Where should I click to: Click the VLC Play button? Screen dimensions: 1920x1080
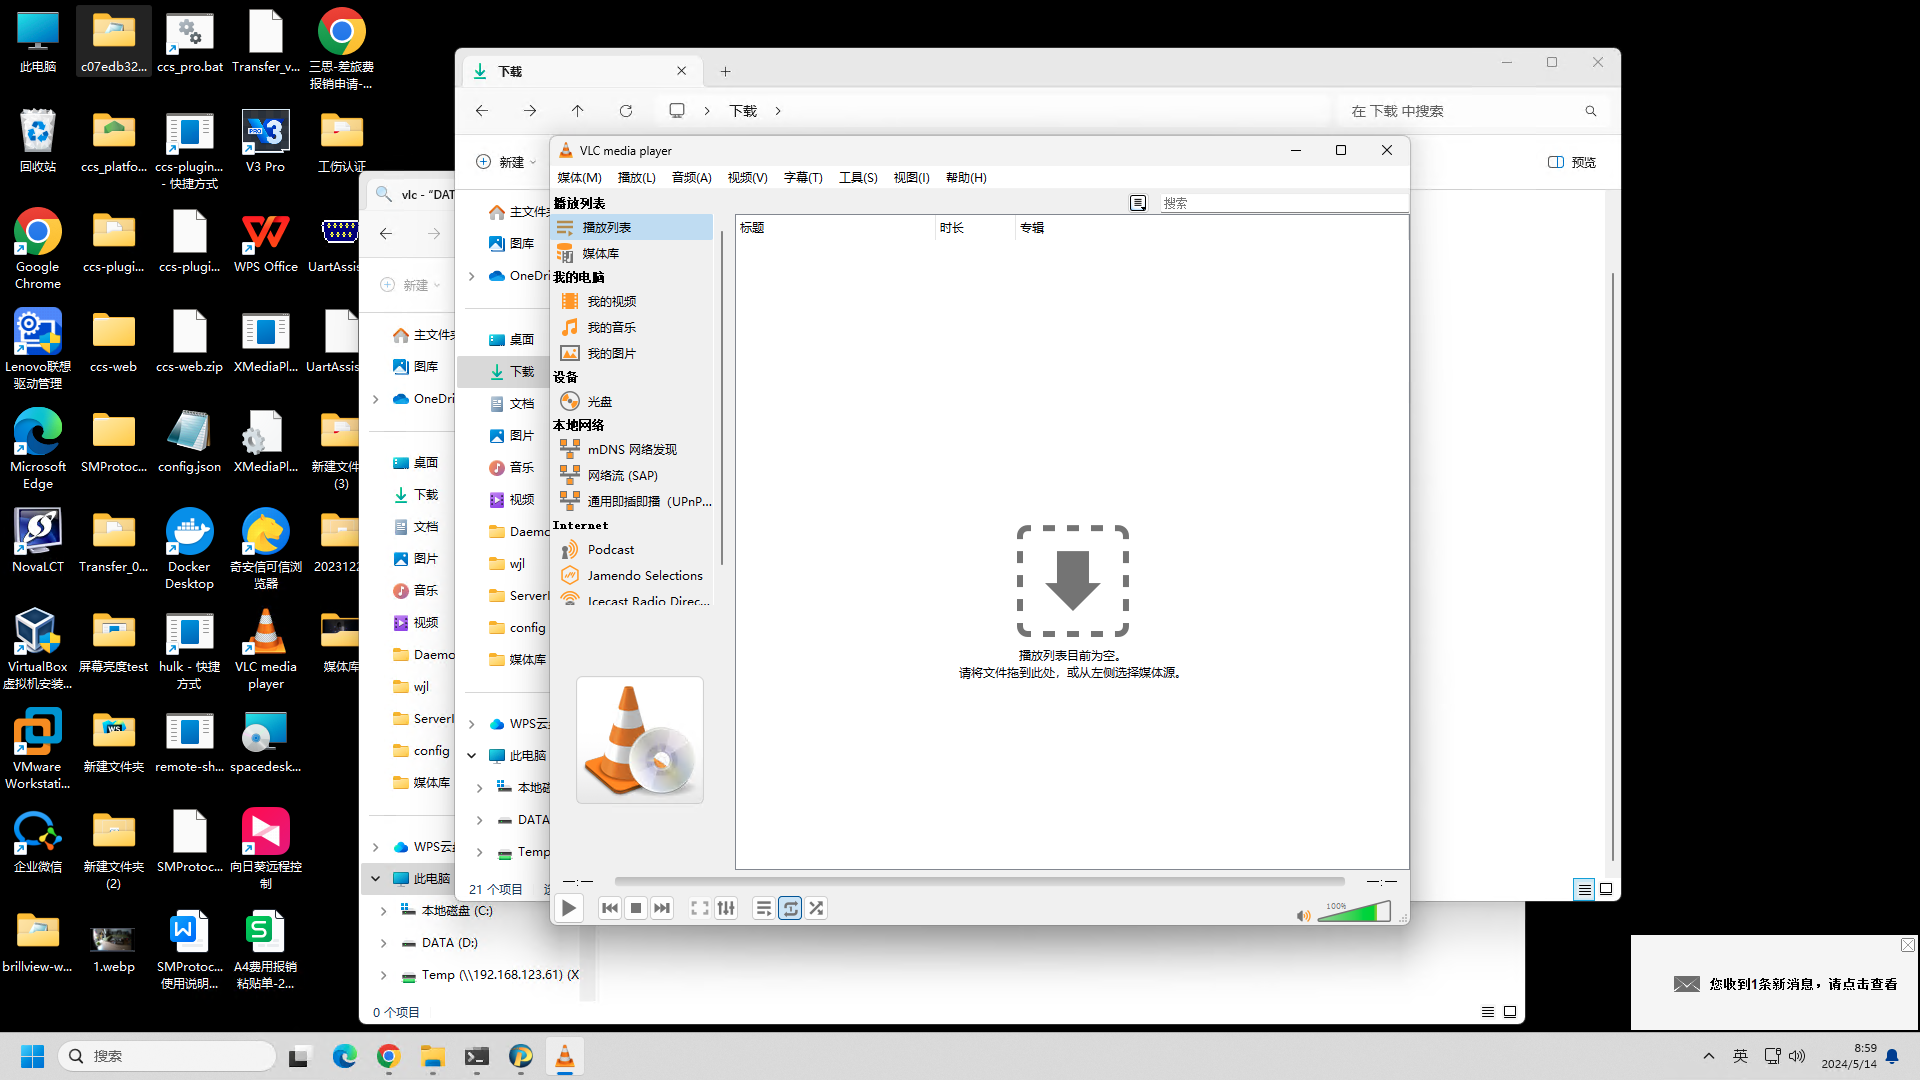[x=569, y=908]
